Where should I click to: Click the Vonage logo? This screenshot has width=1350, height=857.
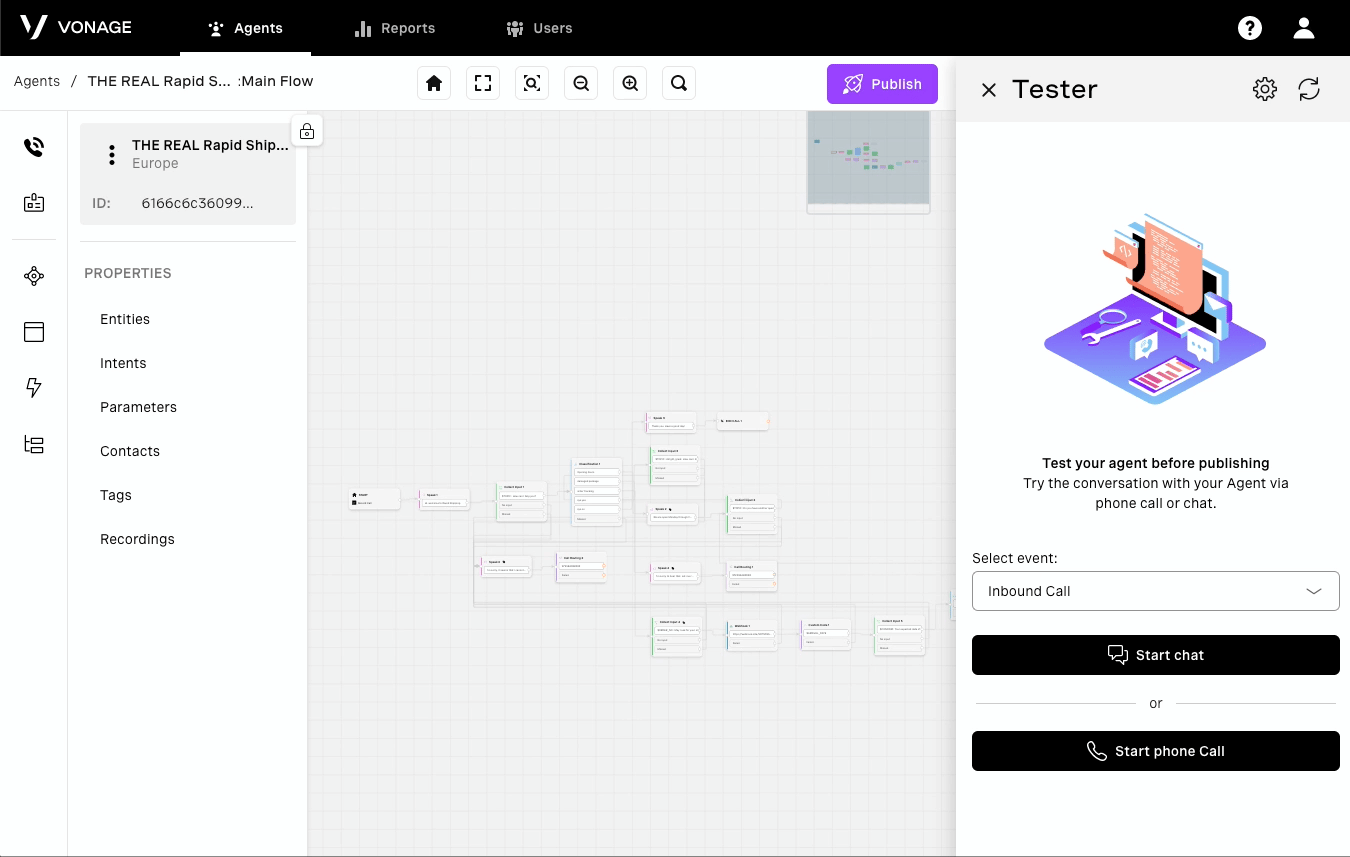tap(75, 27)
